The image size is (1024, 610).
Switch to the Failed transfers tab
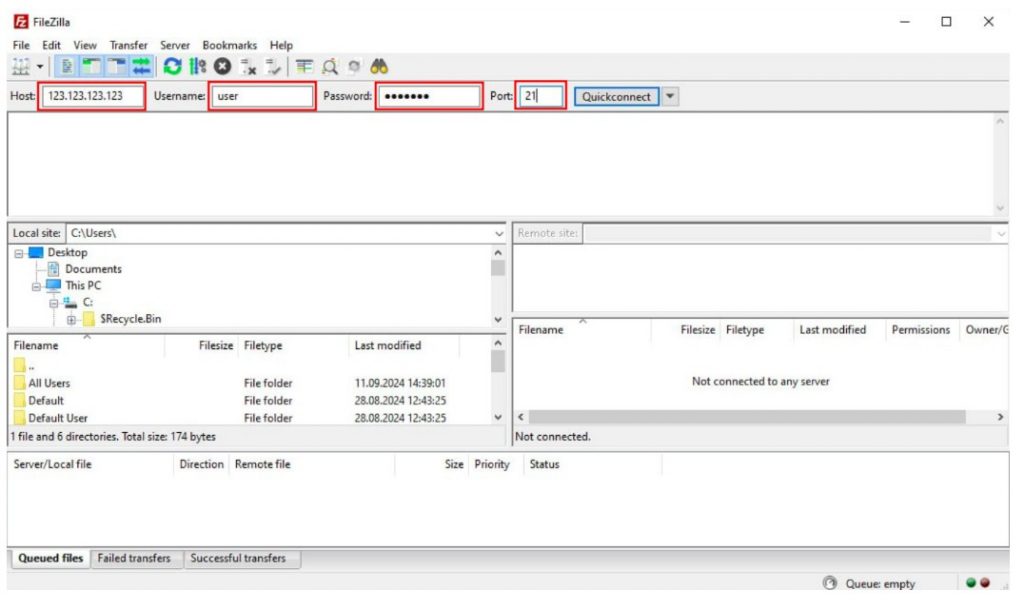[134, 559]
